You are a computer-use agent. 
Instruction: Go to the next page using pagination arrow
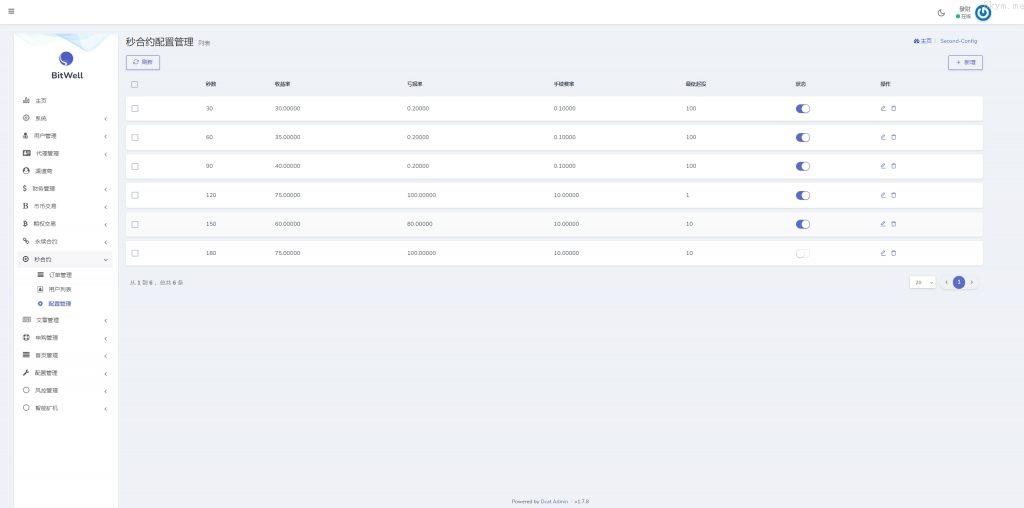point(972,283)
